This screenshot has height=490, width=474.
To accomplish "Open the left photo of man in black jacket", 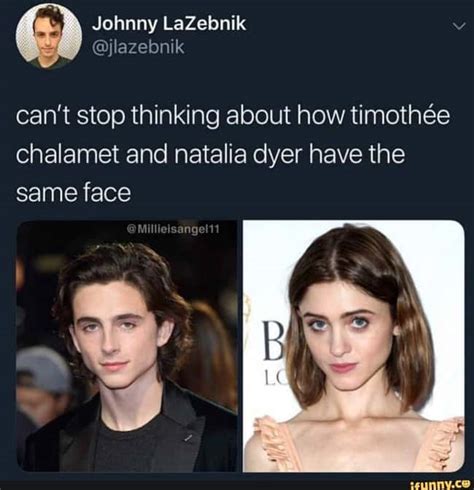I will [127, 346].
